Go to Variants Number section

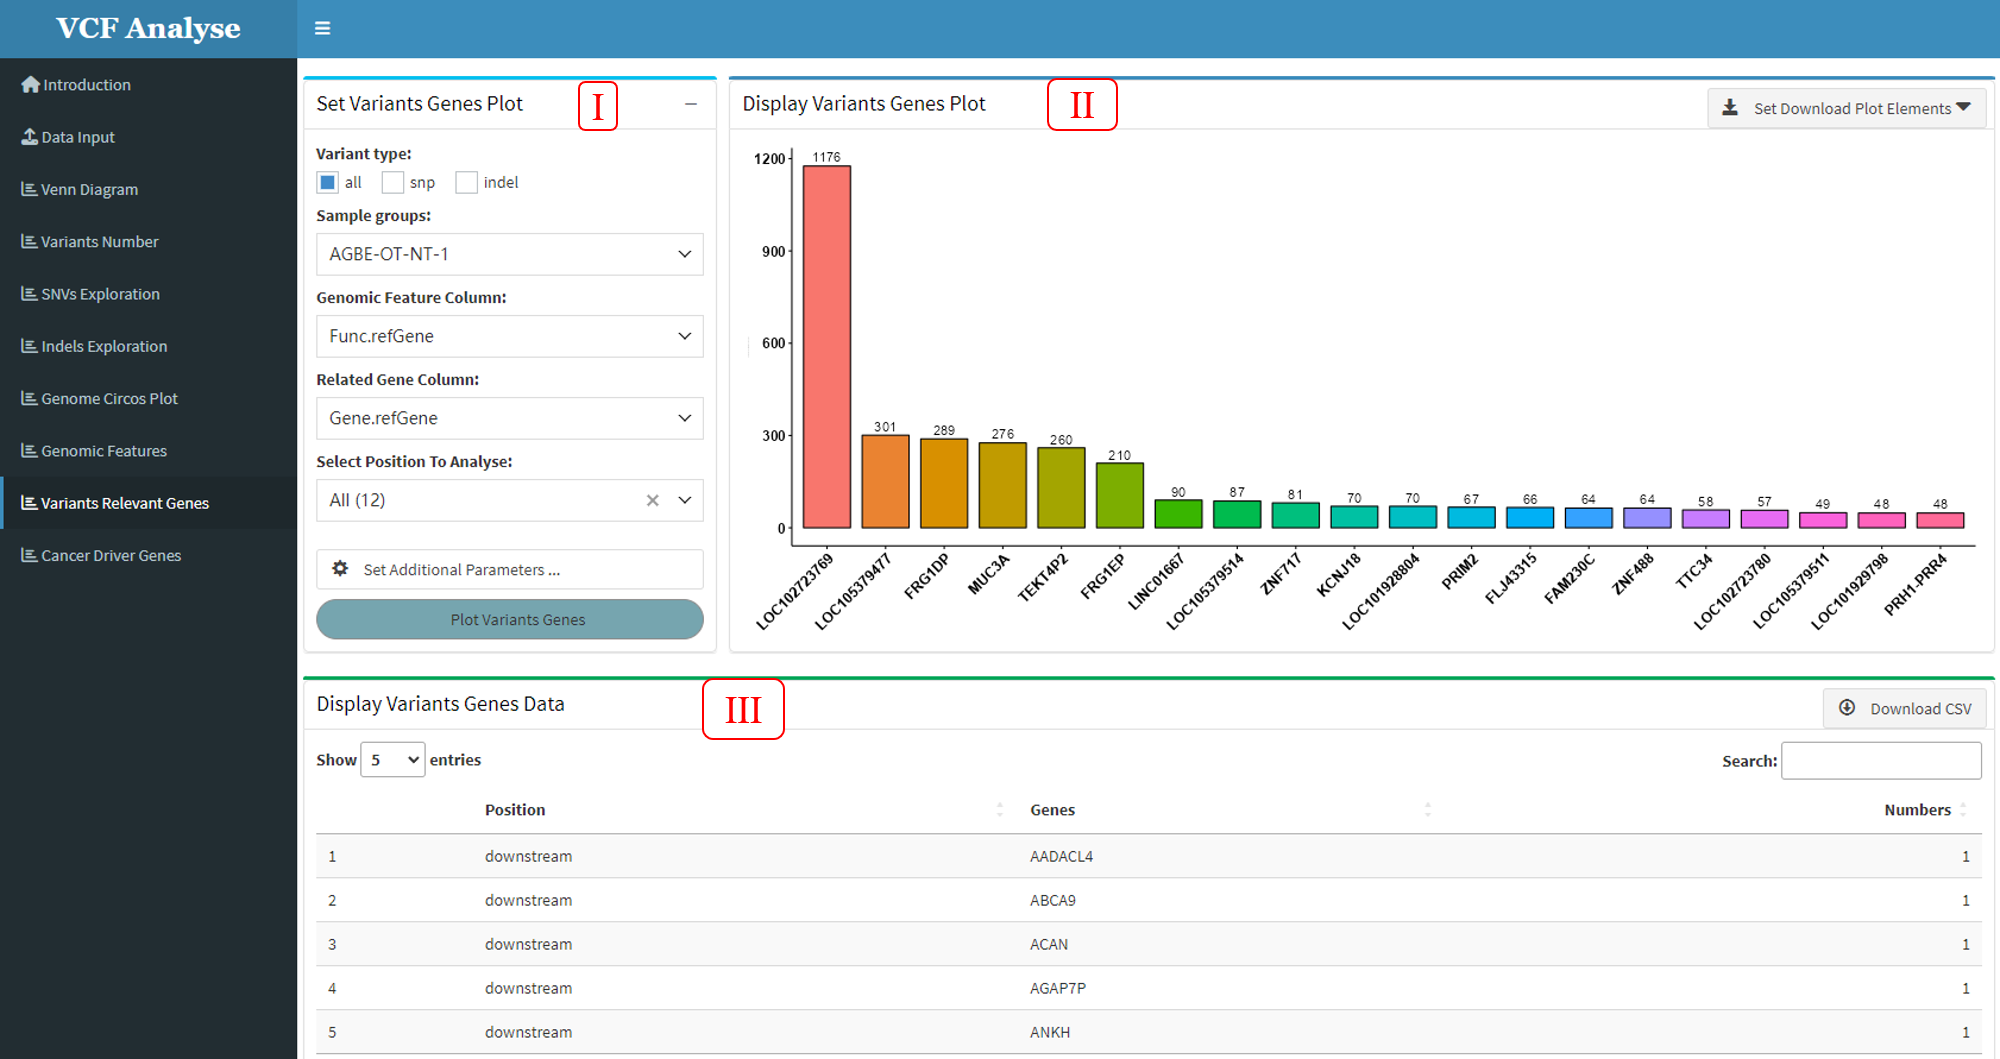(x=100, y=241)
